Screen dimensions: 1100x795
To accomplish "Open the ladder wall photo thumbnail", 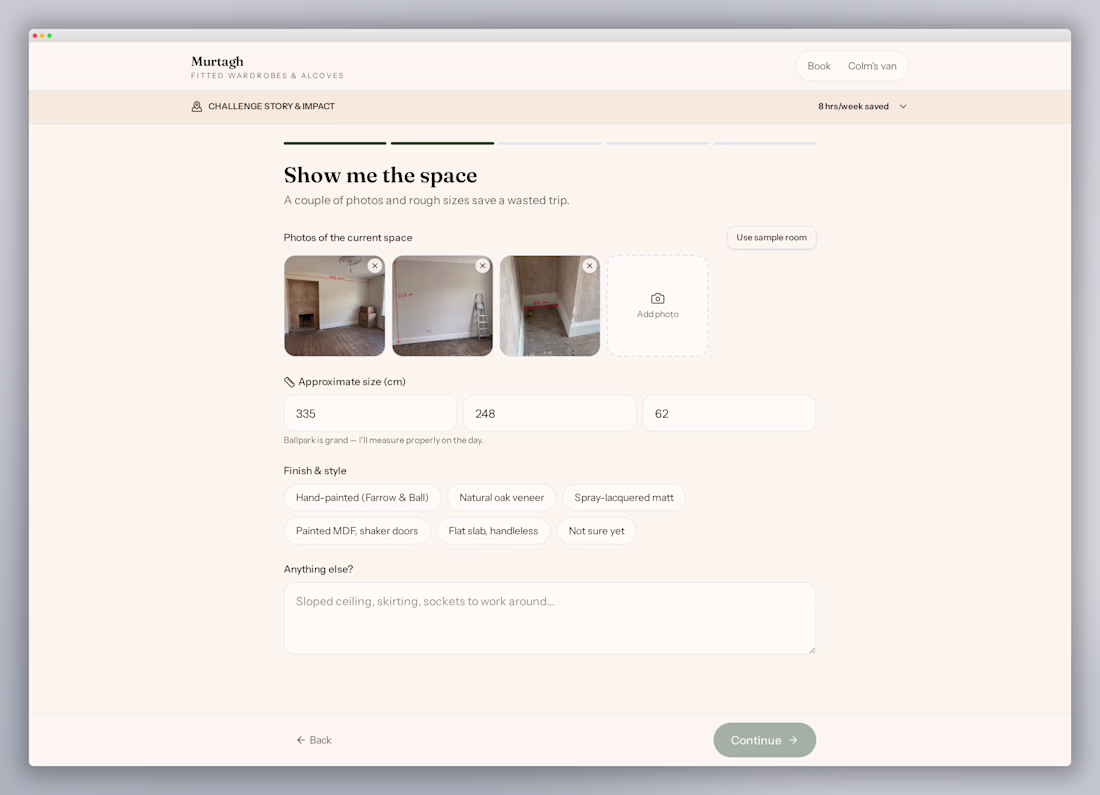I will (443, 306).
